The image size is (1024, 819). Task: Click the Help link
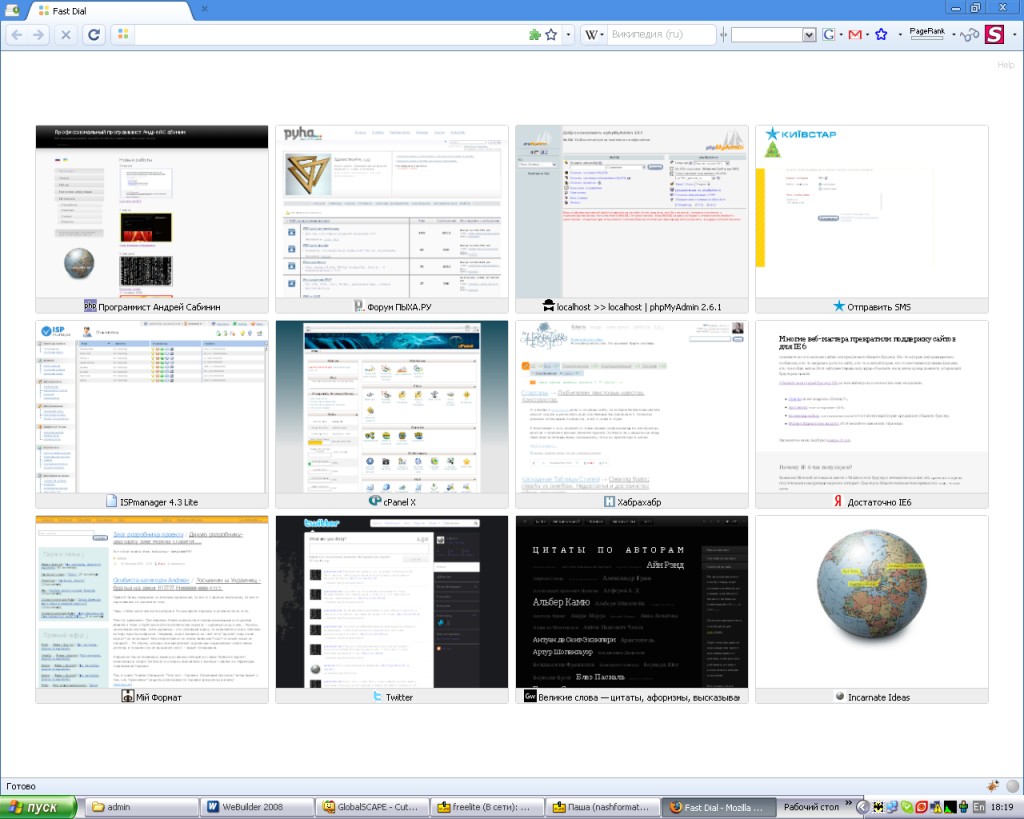pos(1005,66)
